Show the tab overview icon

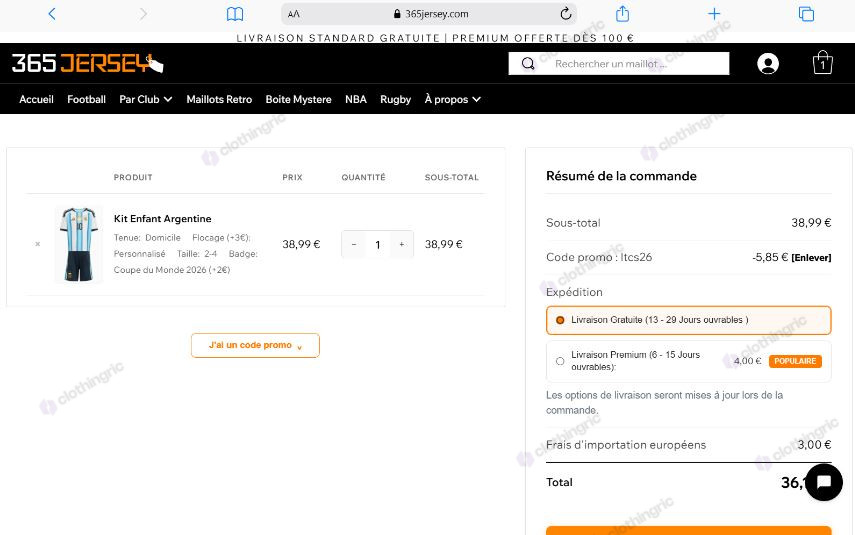point(806,14)
